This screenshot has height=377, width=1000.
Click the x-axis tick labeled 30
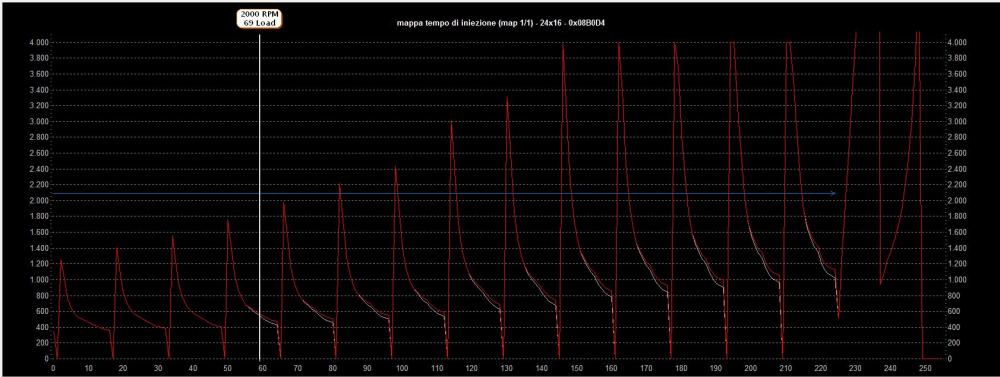click(158, 369)
